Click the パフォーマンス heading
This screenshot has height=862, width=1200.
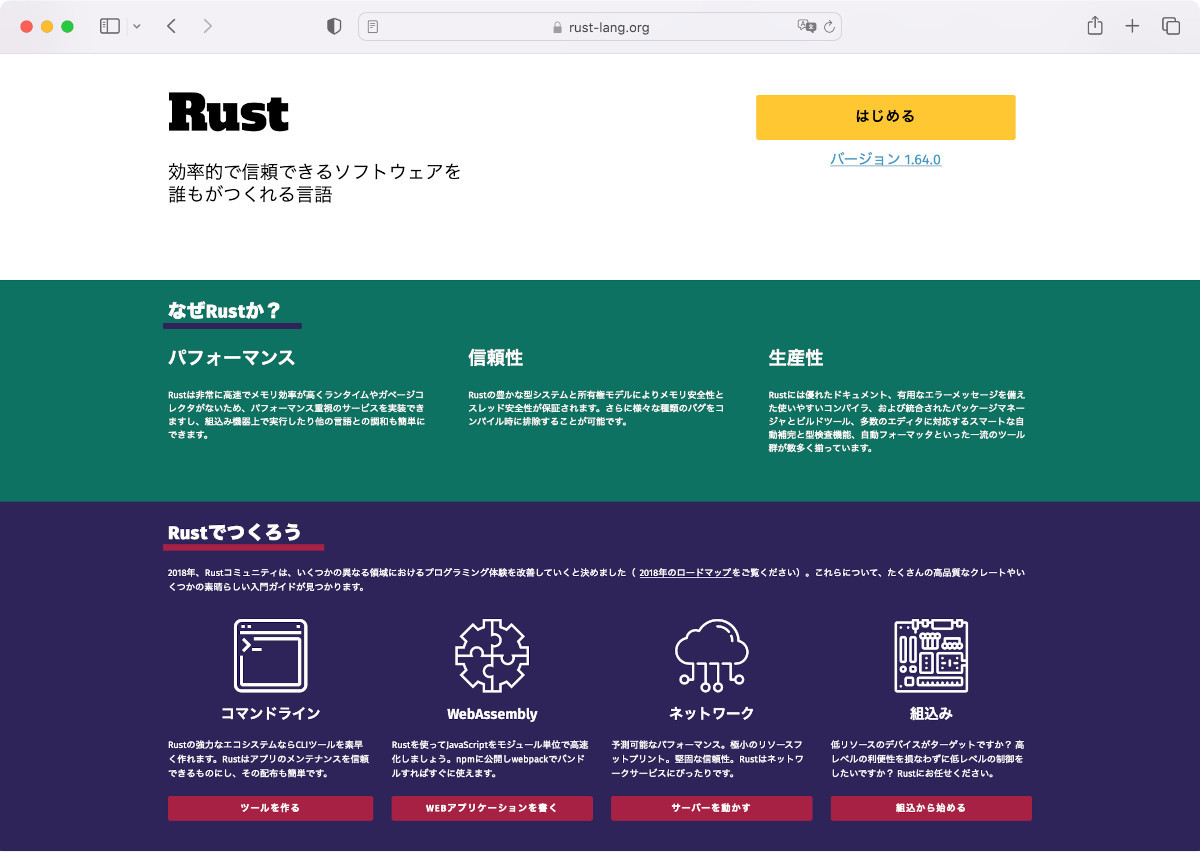click(232, 358)
